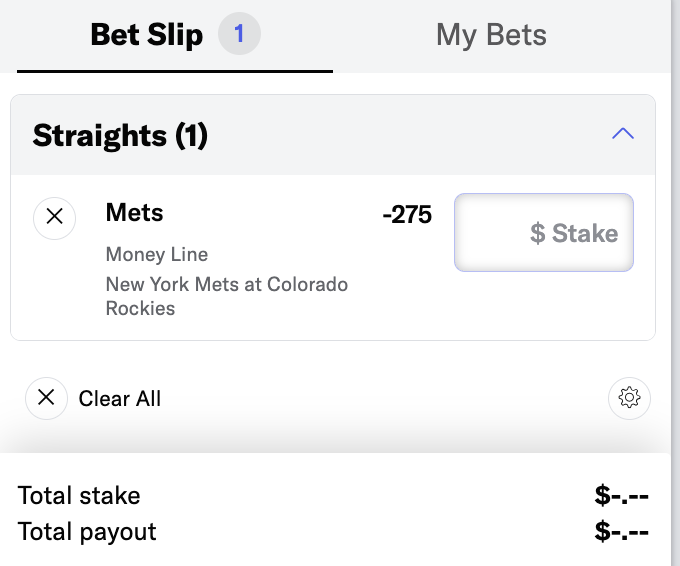Open bet slip settings gear
680x566 pixels.
pos(629,398)
